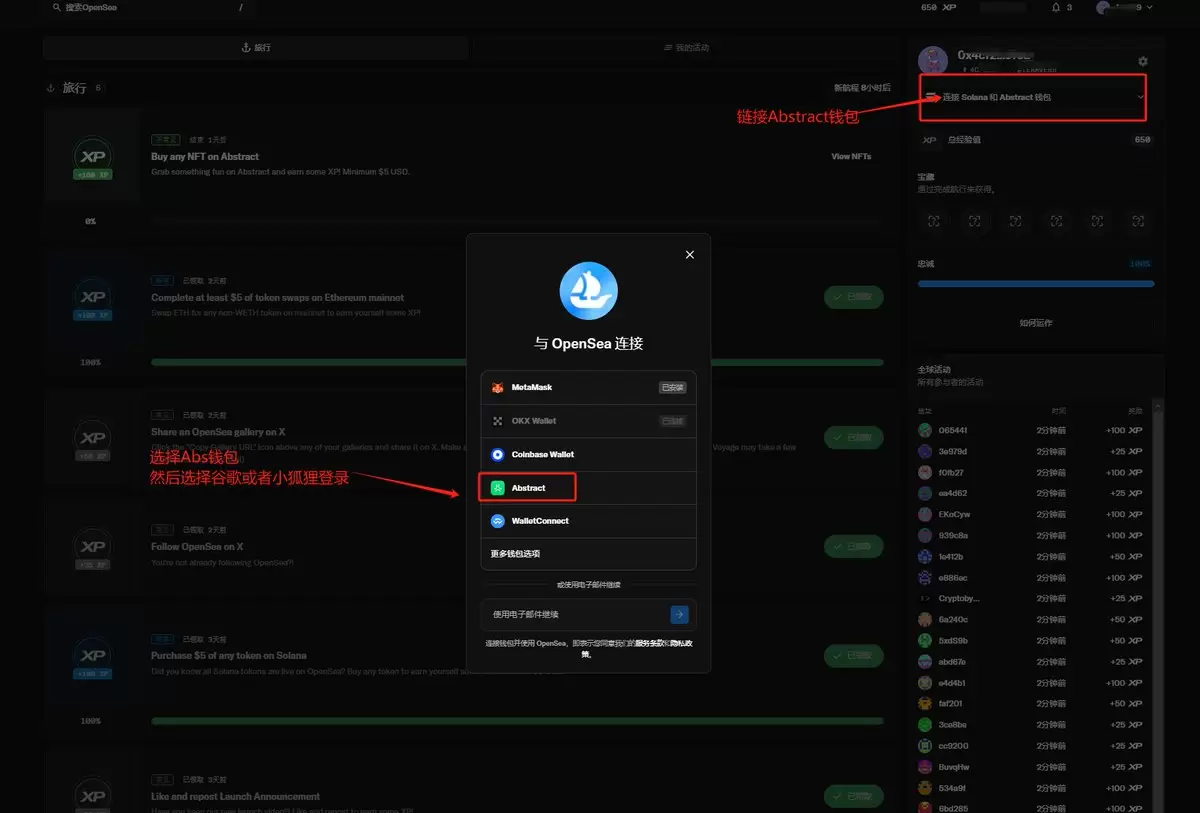
Task: Click avatar of user BuvqHw
Action: [925, 767]
